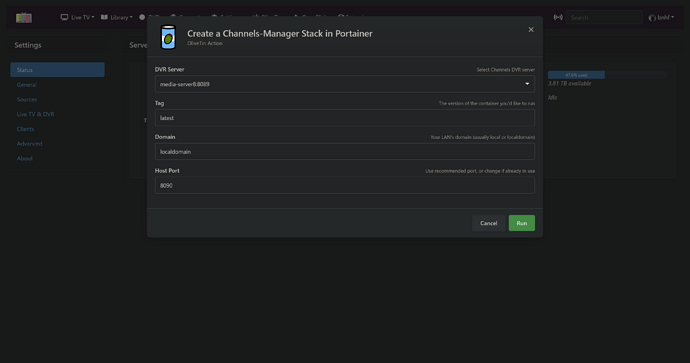Click the Channels logo in navbar

coord(24,18)
